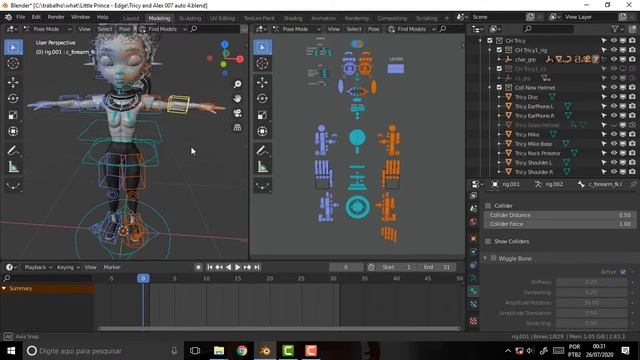Switch to the Sculpting workspace tab

tap(190, 18)
